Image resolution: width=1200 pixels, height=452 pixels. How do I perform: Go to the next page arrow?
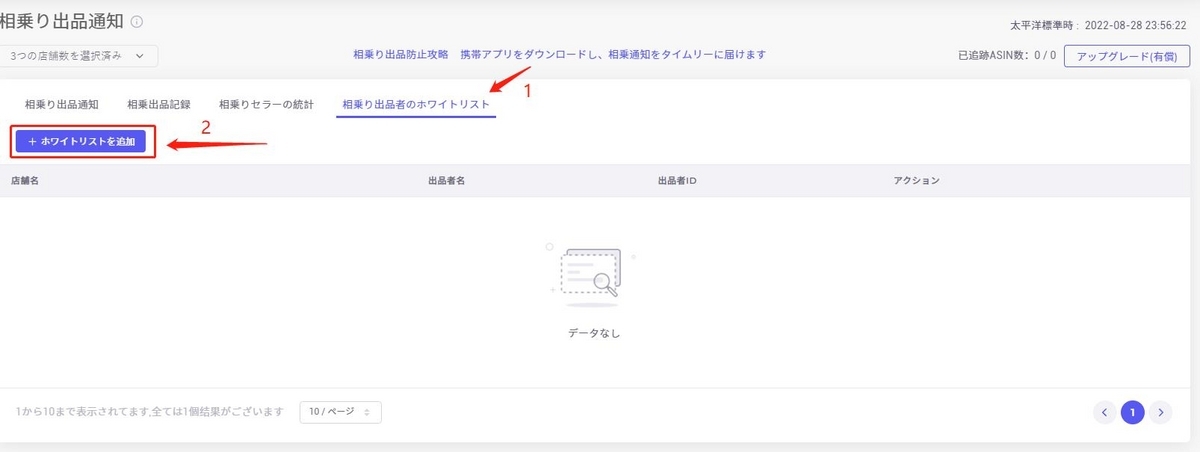(1160, 412)
